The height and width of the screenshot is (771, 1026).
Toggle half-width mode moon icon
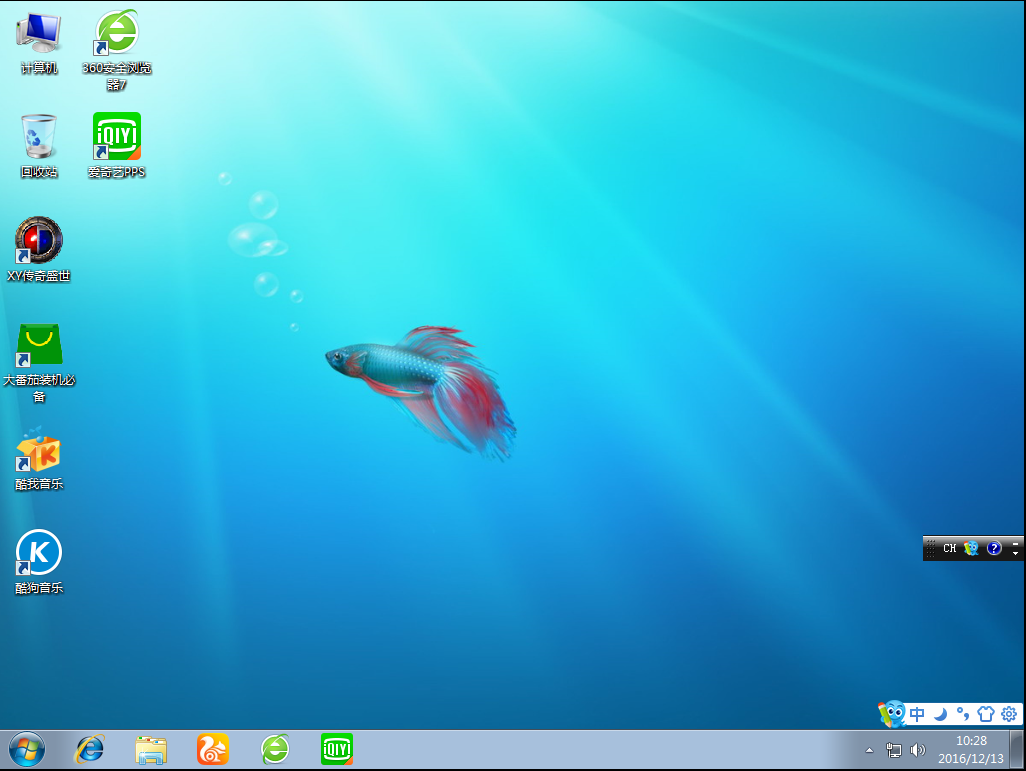click(x=940, y=714)
